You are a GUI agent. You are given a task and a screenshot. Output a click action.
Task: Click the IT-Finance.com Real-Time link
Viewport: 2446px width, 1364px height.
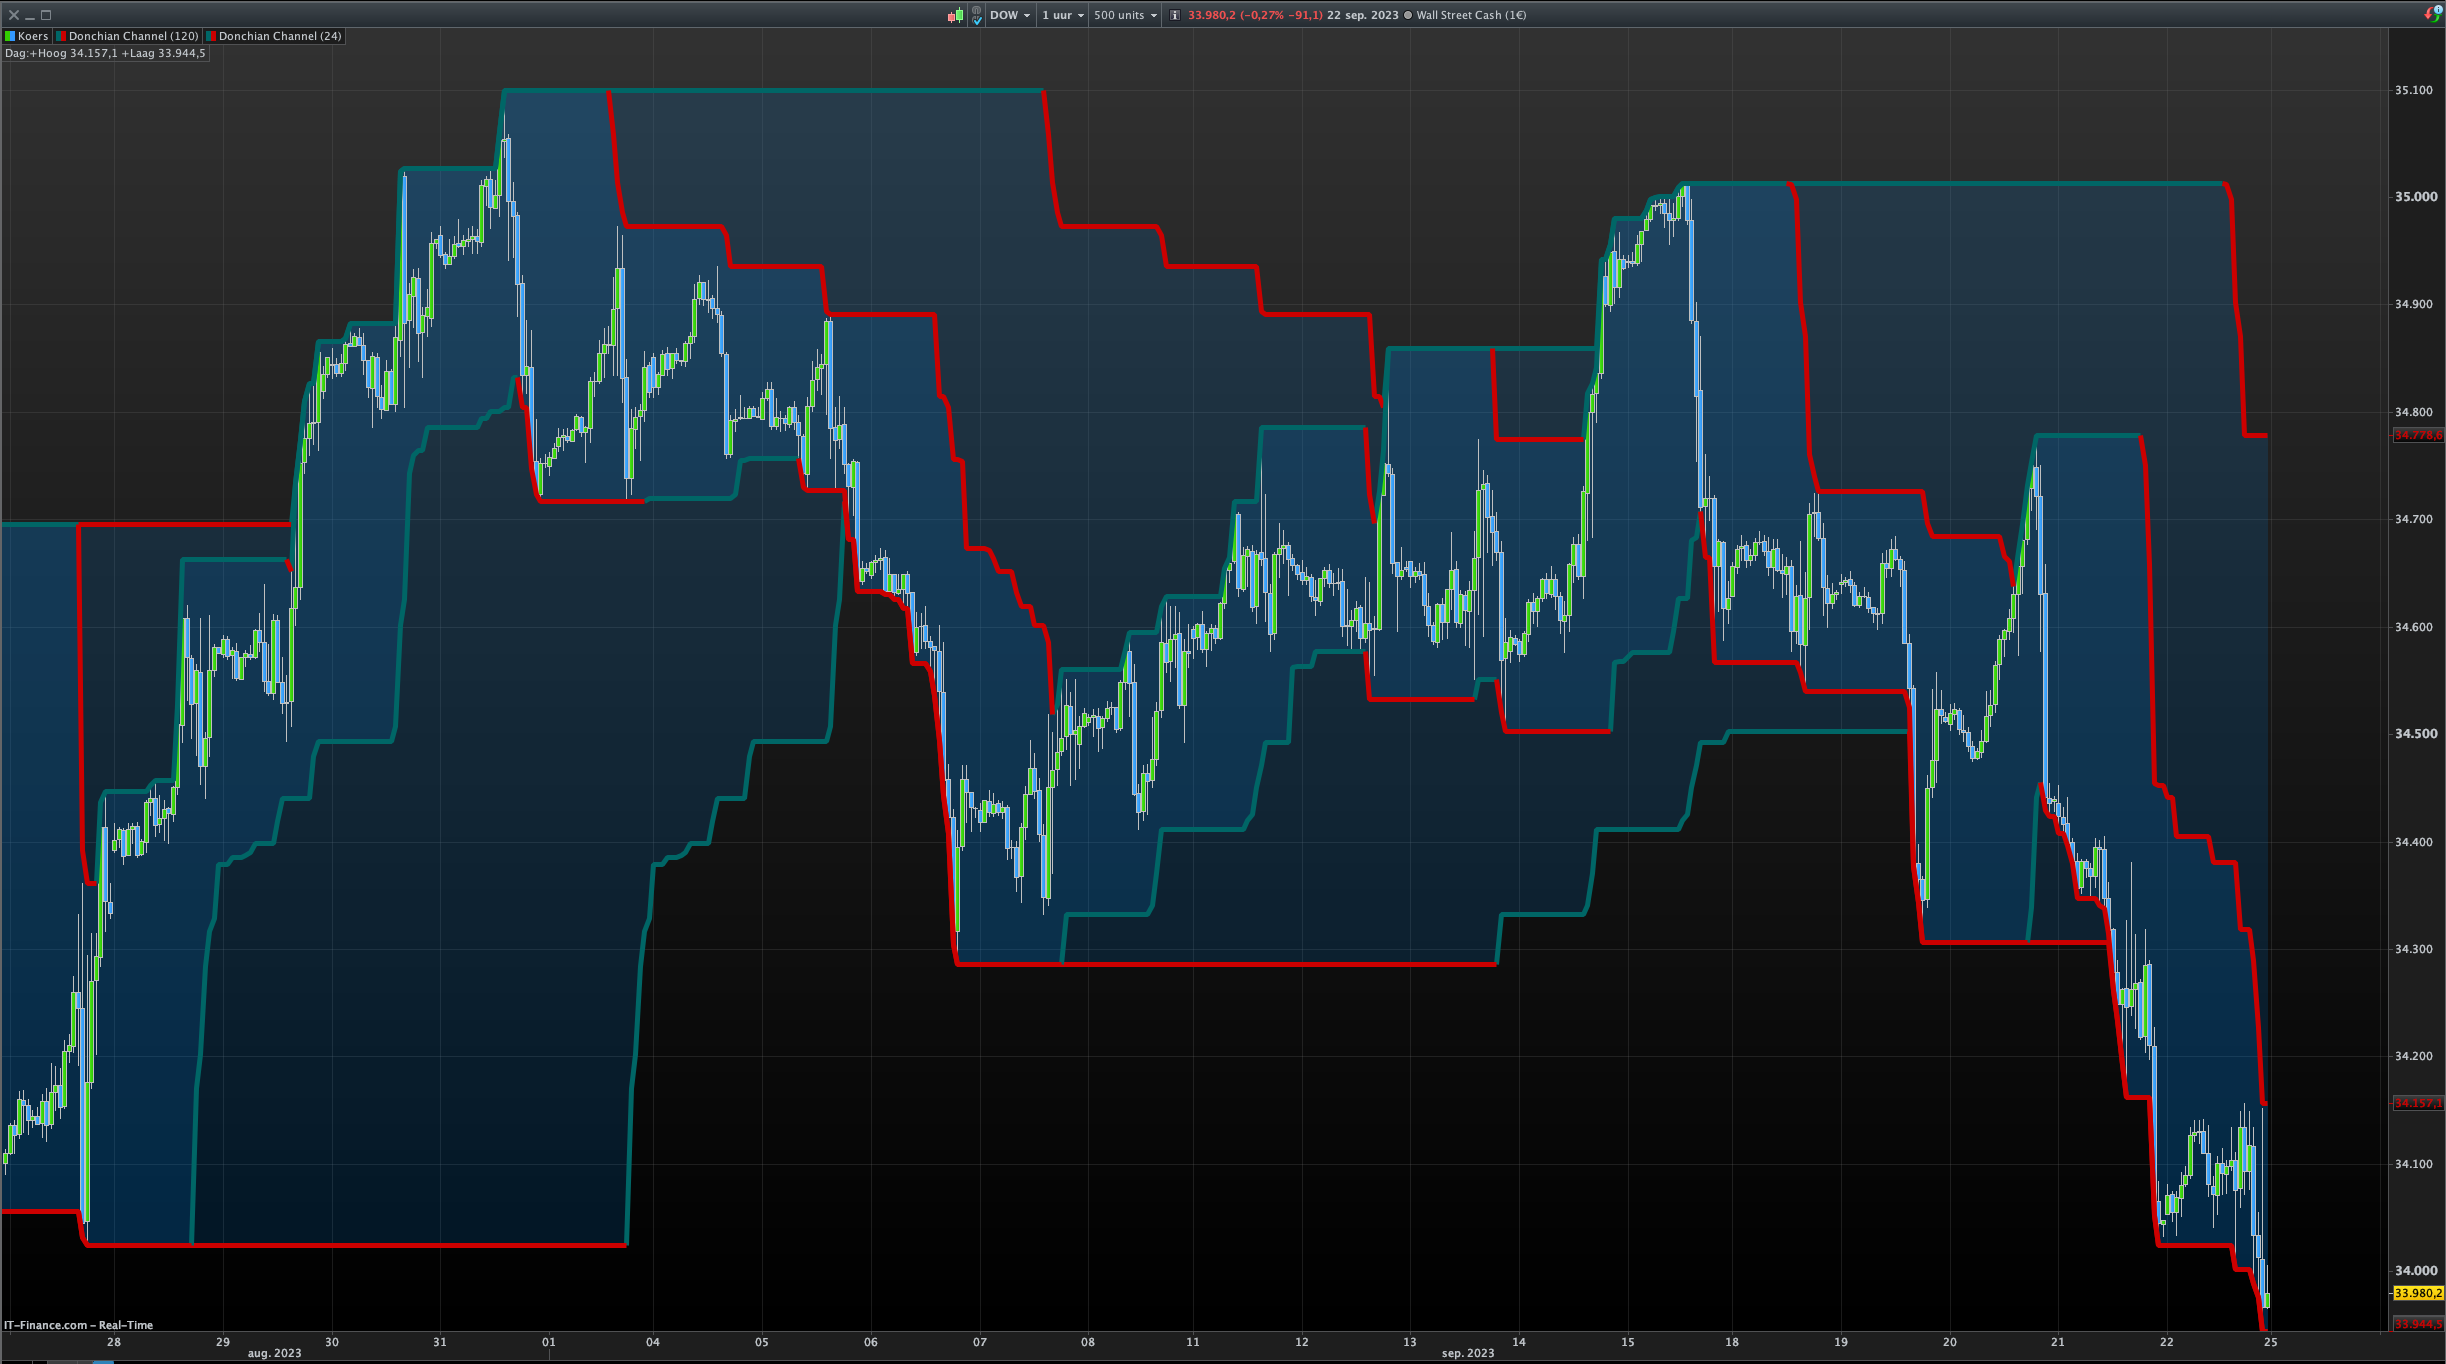click(x=78, y=1325)
